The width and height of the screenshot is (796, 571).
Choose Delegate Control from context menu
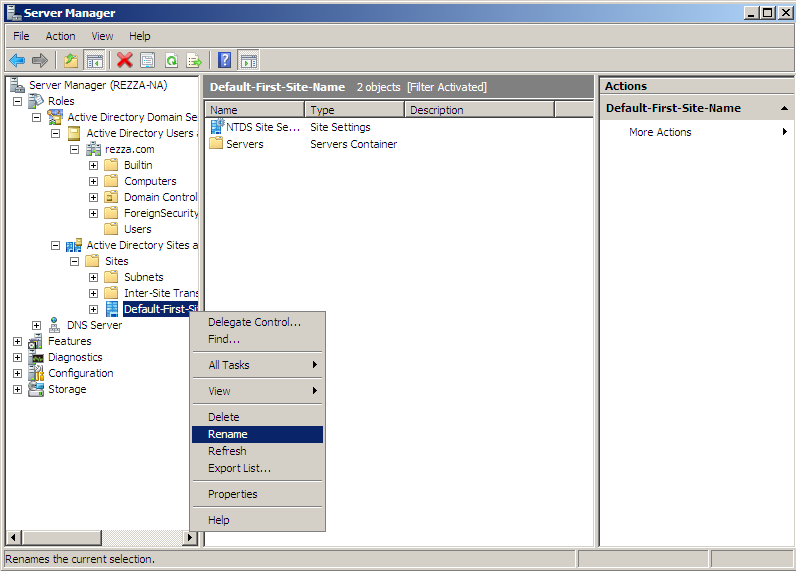(x=257, y=322)
